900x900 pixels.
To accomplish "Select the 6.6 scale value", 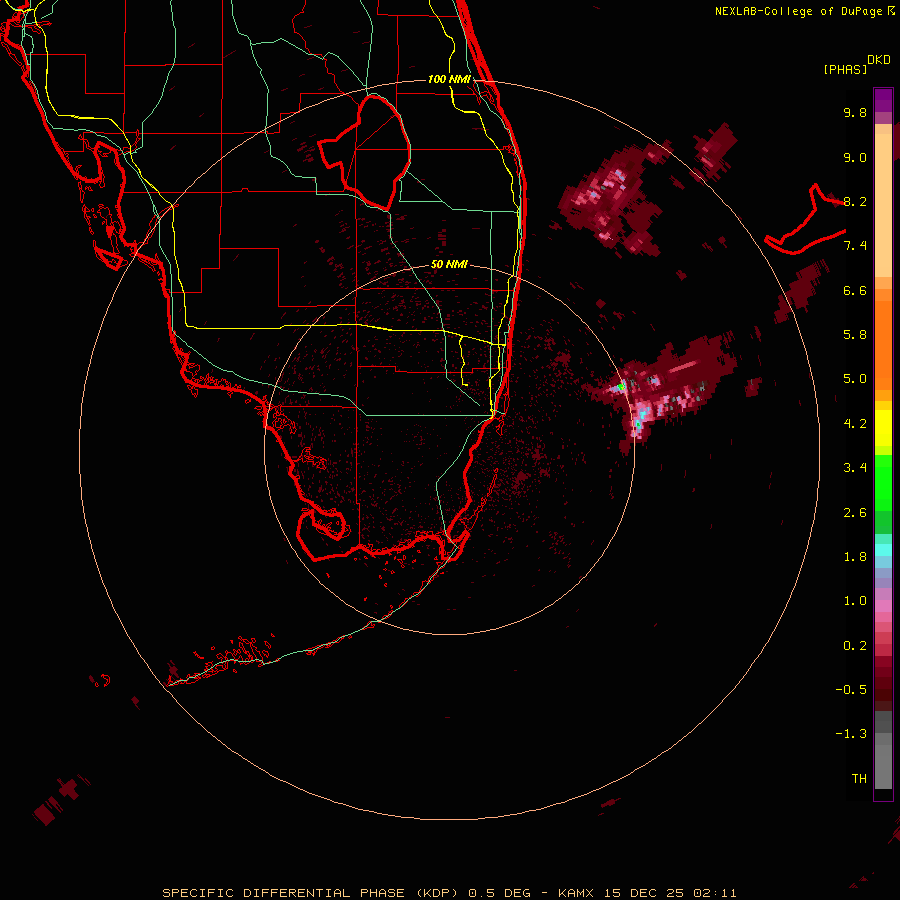I will 855,290.
